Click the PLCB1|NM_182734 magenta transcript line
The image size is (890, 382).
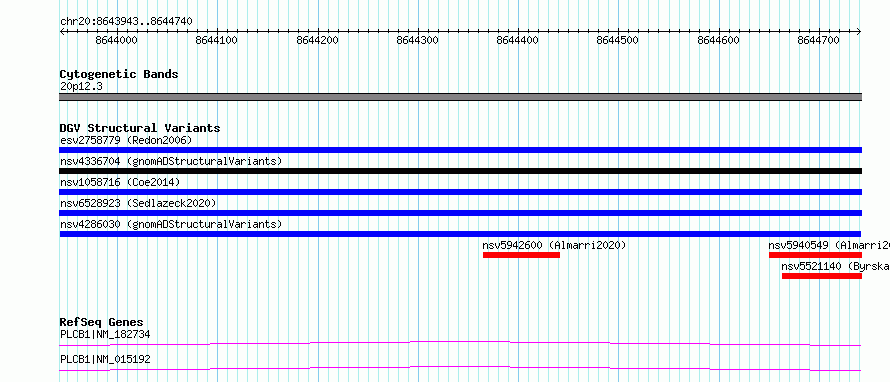point(460,343)
